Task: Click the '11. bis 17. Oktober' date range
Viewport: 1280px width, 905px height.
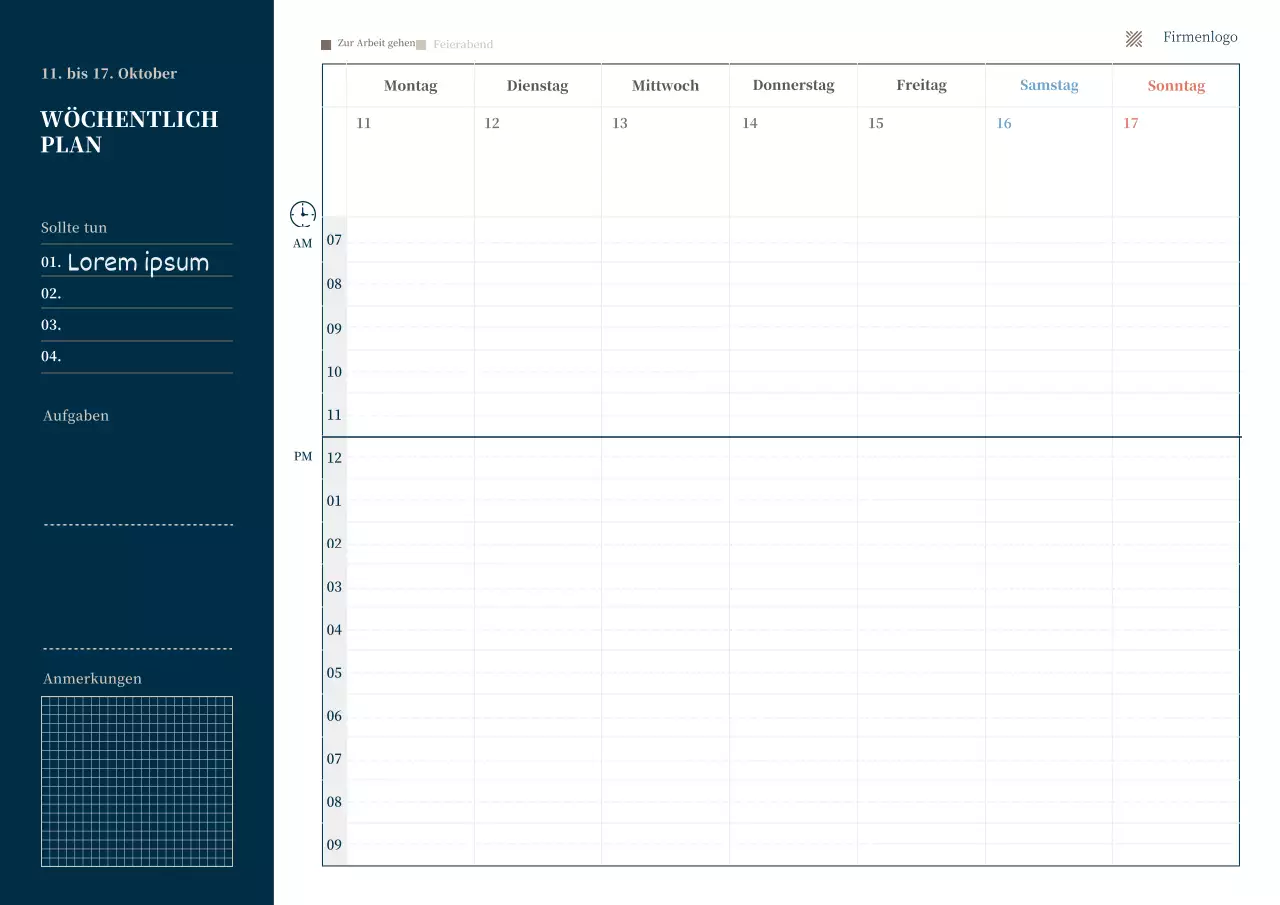Action: click(x=109, y=74)
